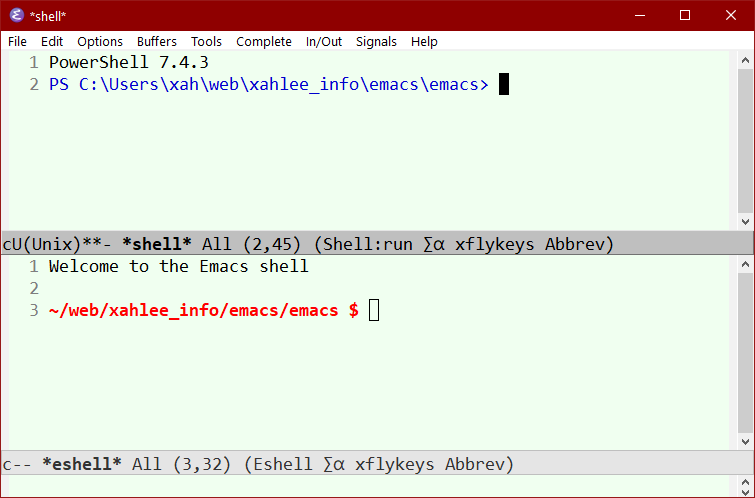Image resolution: width=755 pixels, height=498 pixels.
Task: Click the hollow cursor at eshell prompt
Action: (374, 310)
